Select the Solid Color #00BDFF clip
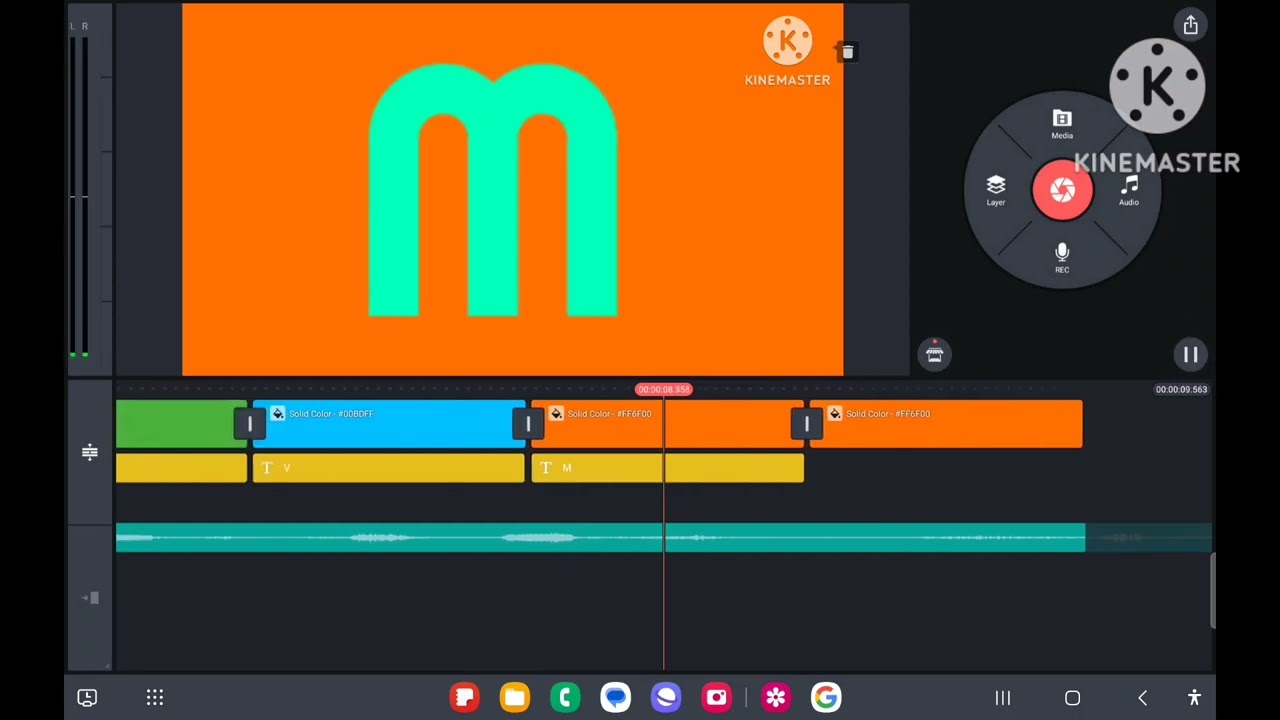Viewport: 1280px width, 720px height. pyautogui.click(x=388, y=424)
